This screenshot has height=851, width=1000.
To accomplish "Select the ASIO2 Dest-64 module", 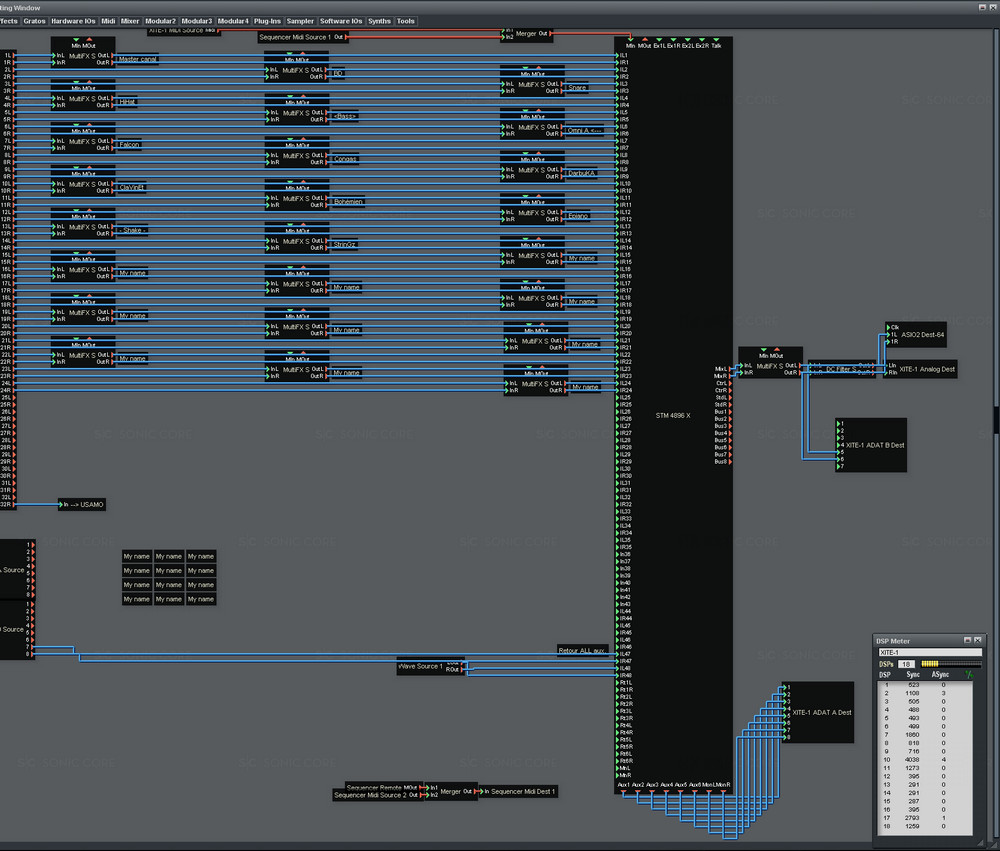I will [x=922, y=334].
